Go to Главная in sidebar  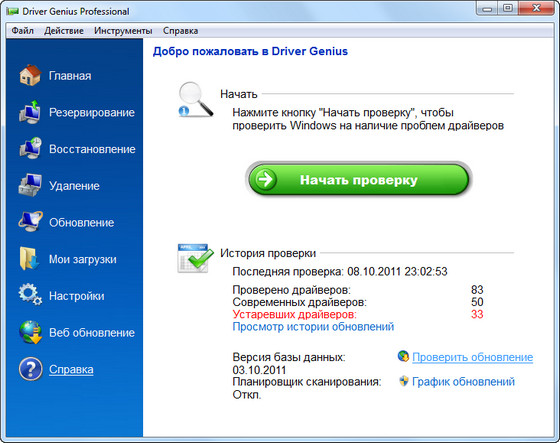[70, 76]
